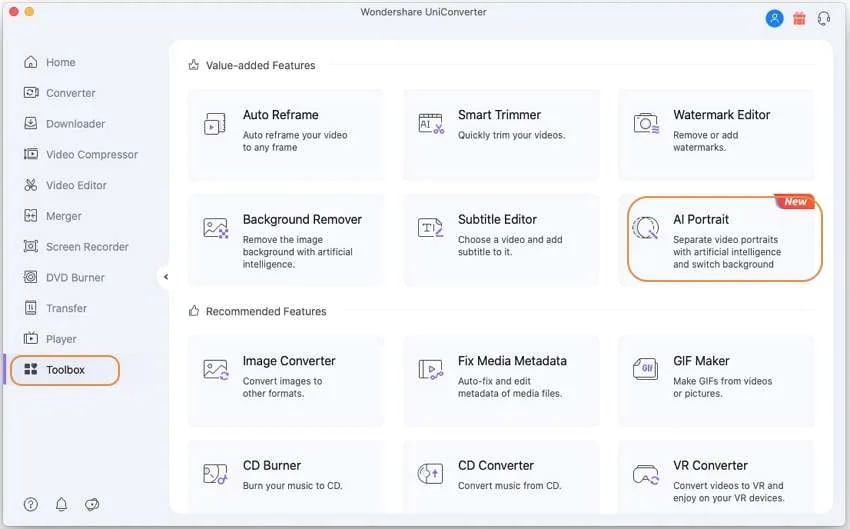The image size is (850, 529).
Task: Click the Subtitle Editor text icon
Action: [430, 228]
